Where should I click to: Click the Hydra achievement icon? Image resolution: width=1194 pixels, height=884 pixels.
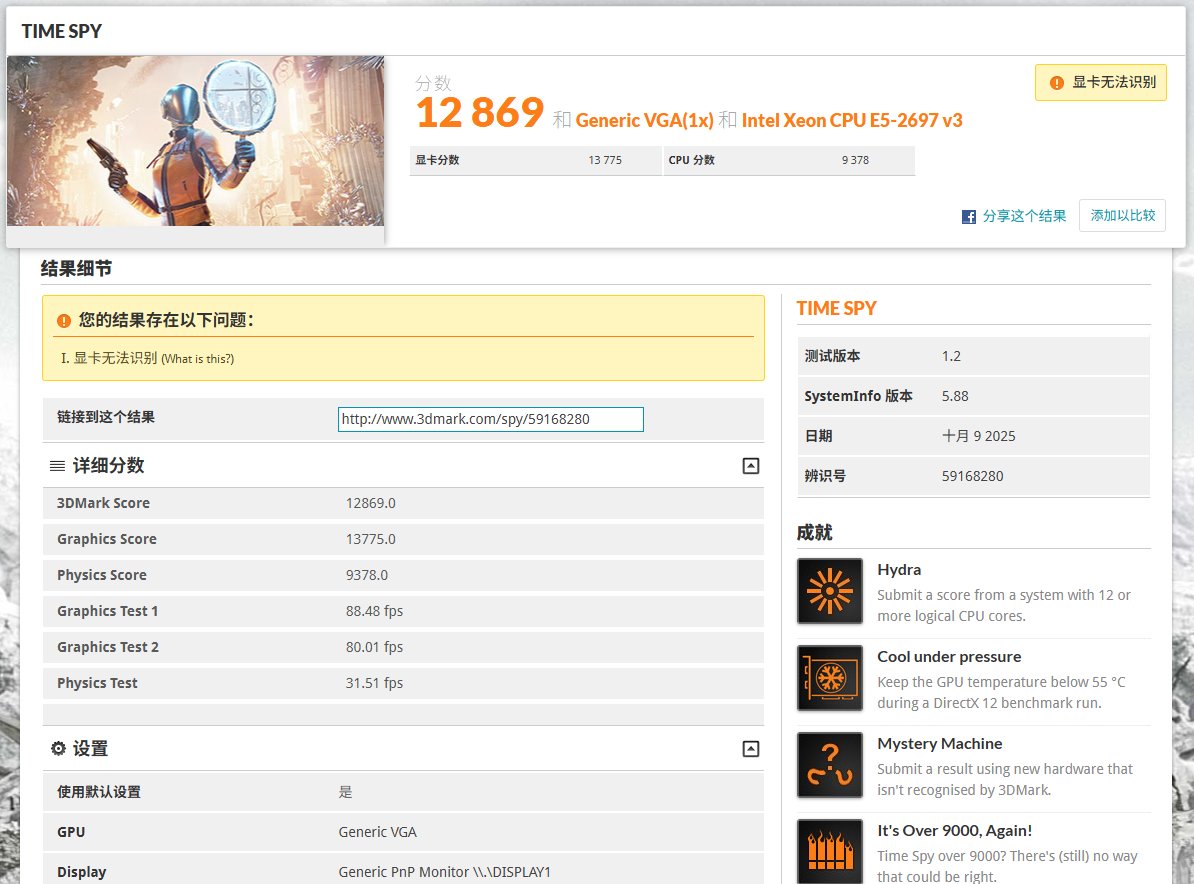tap(830, 591)
